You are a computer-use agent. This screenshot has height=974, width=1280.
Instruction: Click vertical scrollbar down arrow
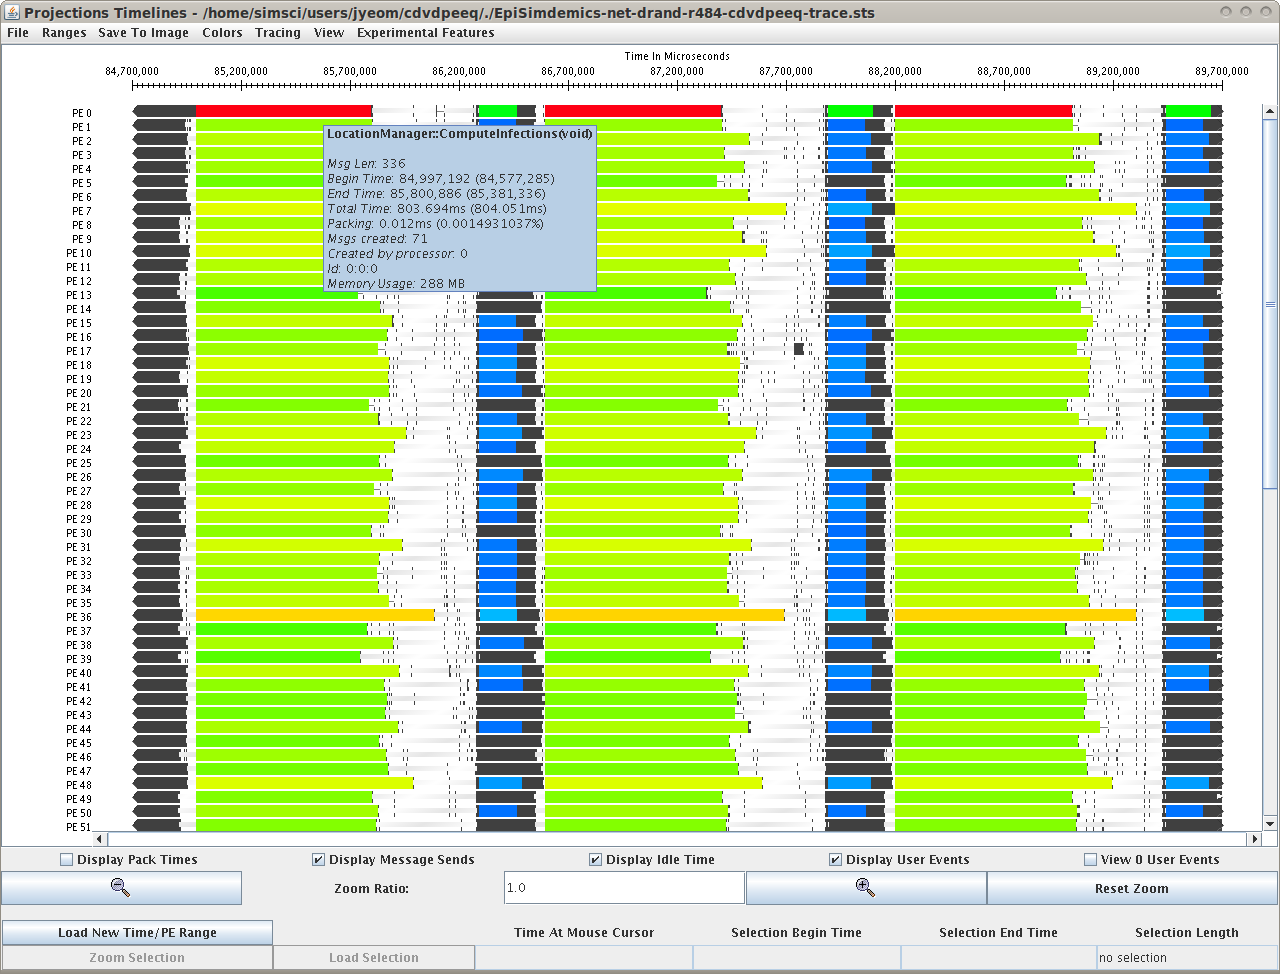pyautogui.click(x=1270, y=824)
